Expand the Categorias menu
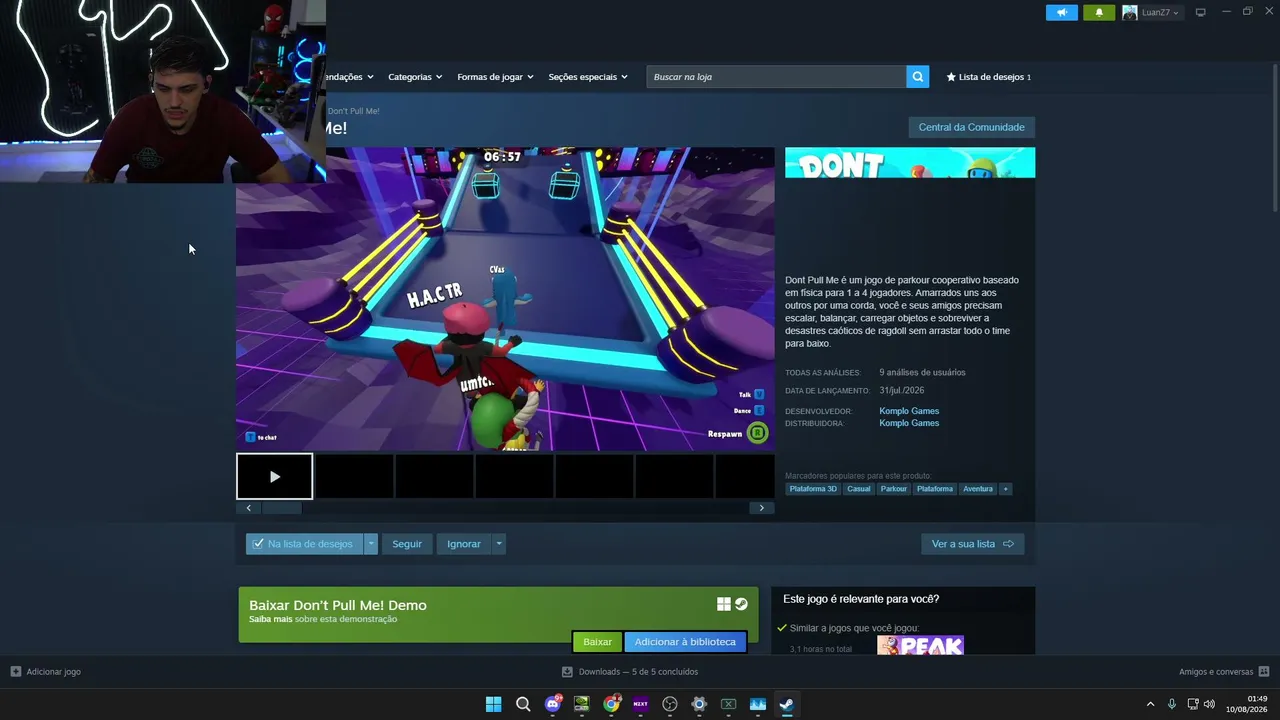The image size is (1280, 720). (415, 77)
